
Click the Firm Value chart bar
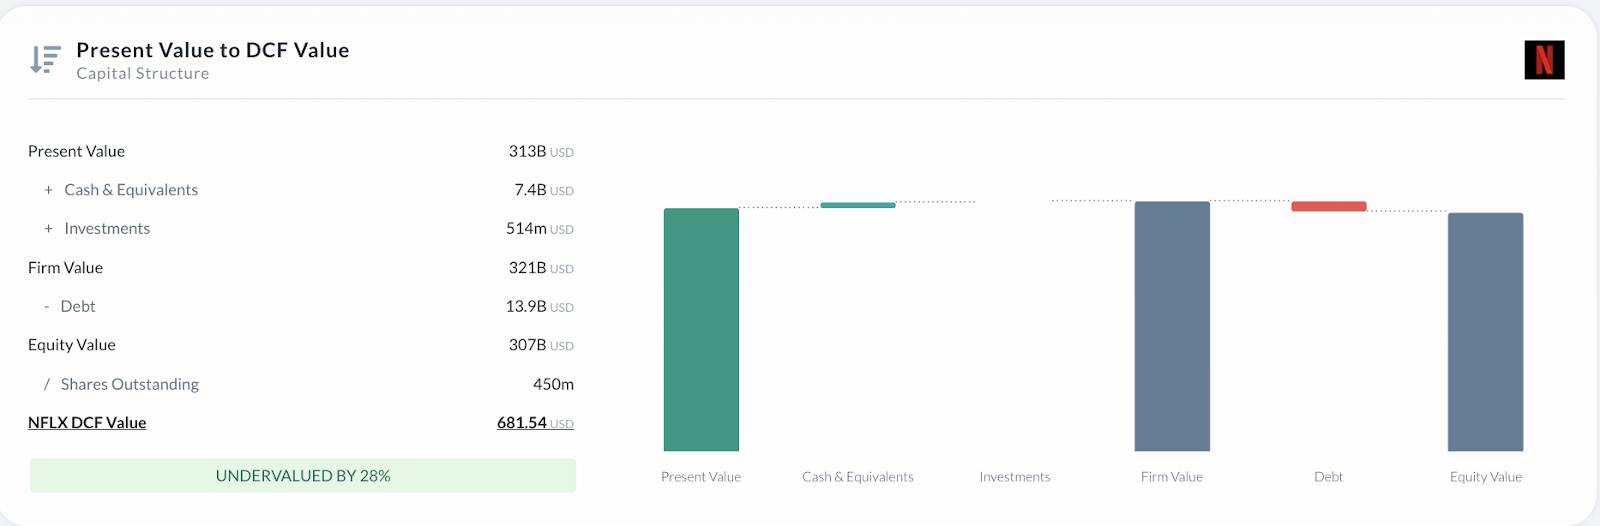point(1172,326)
